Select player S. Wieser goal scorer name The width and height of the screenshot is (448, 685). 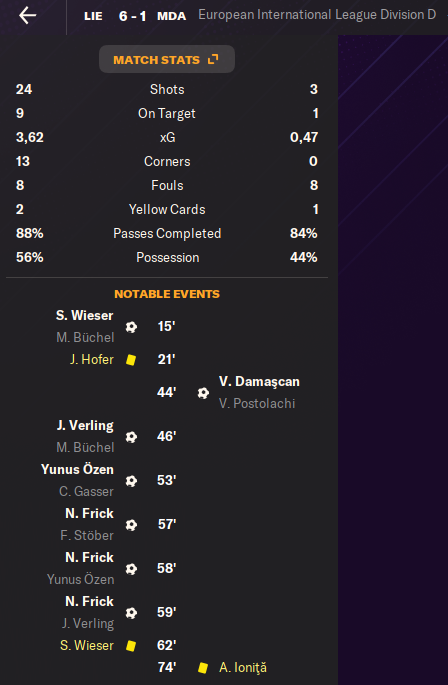[84, 315]
